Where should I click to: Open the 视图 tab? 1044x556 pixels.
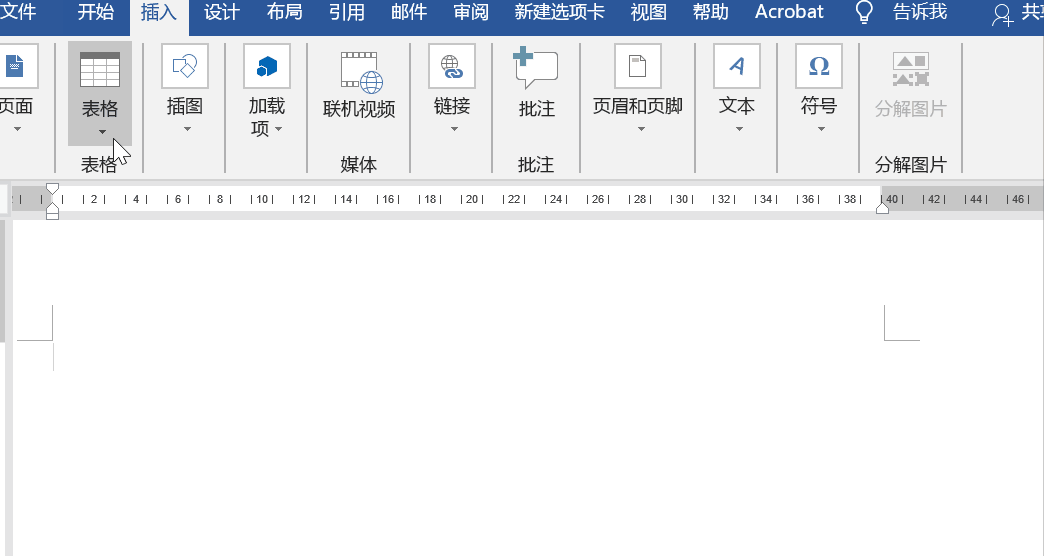tap(649, 12)
